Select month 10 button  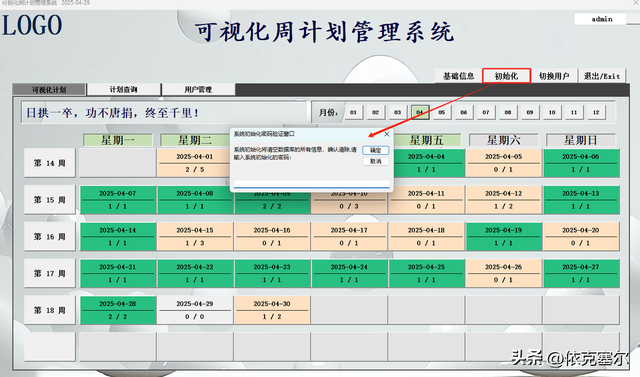(552, 112)
